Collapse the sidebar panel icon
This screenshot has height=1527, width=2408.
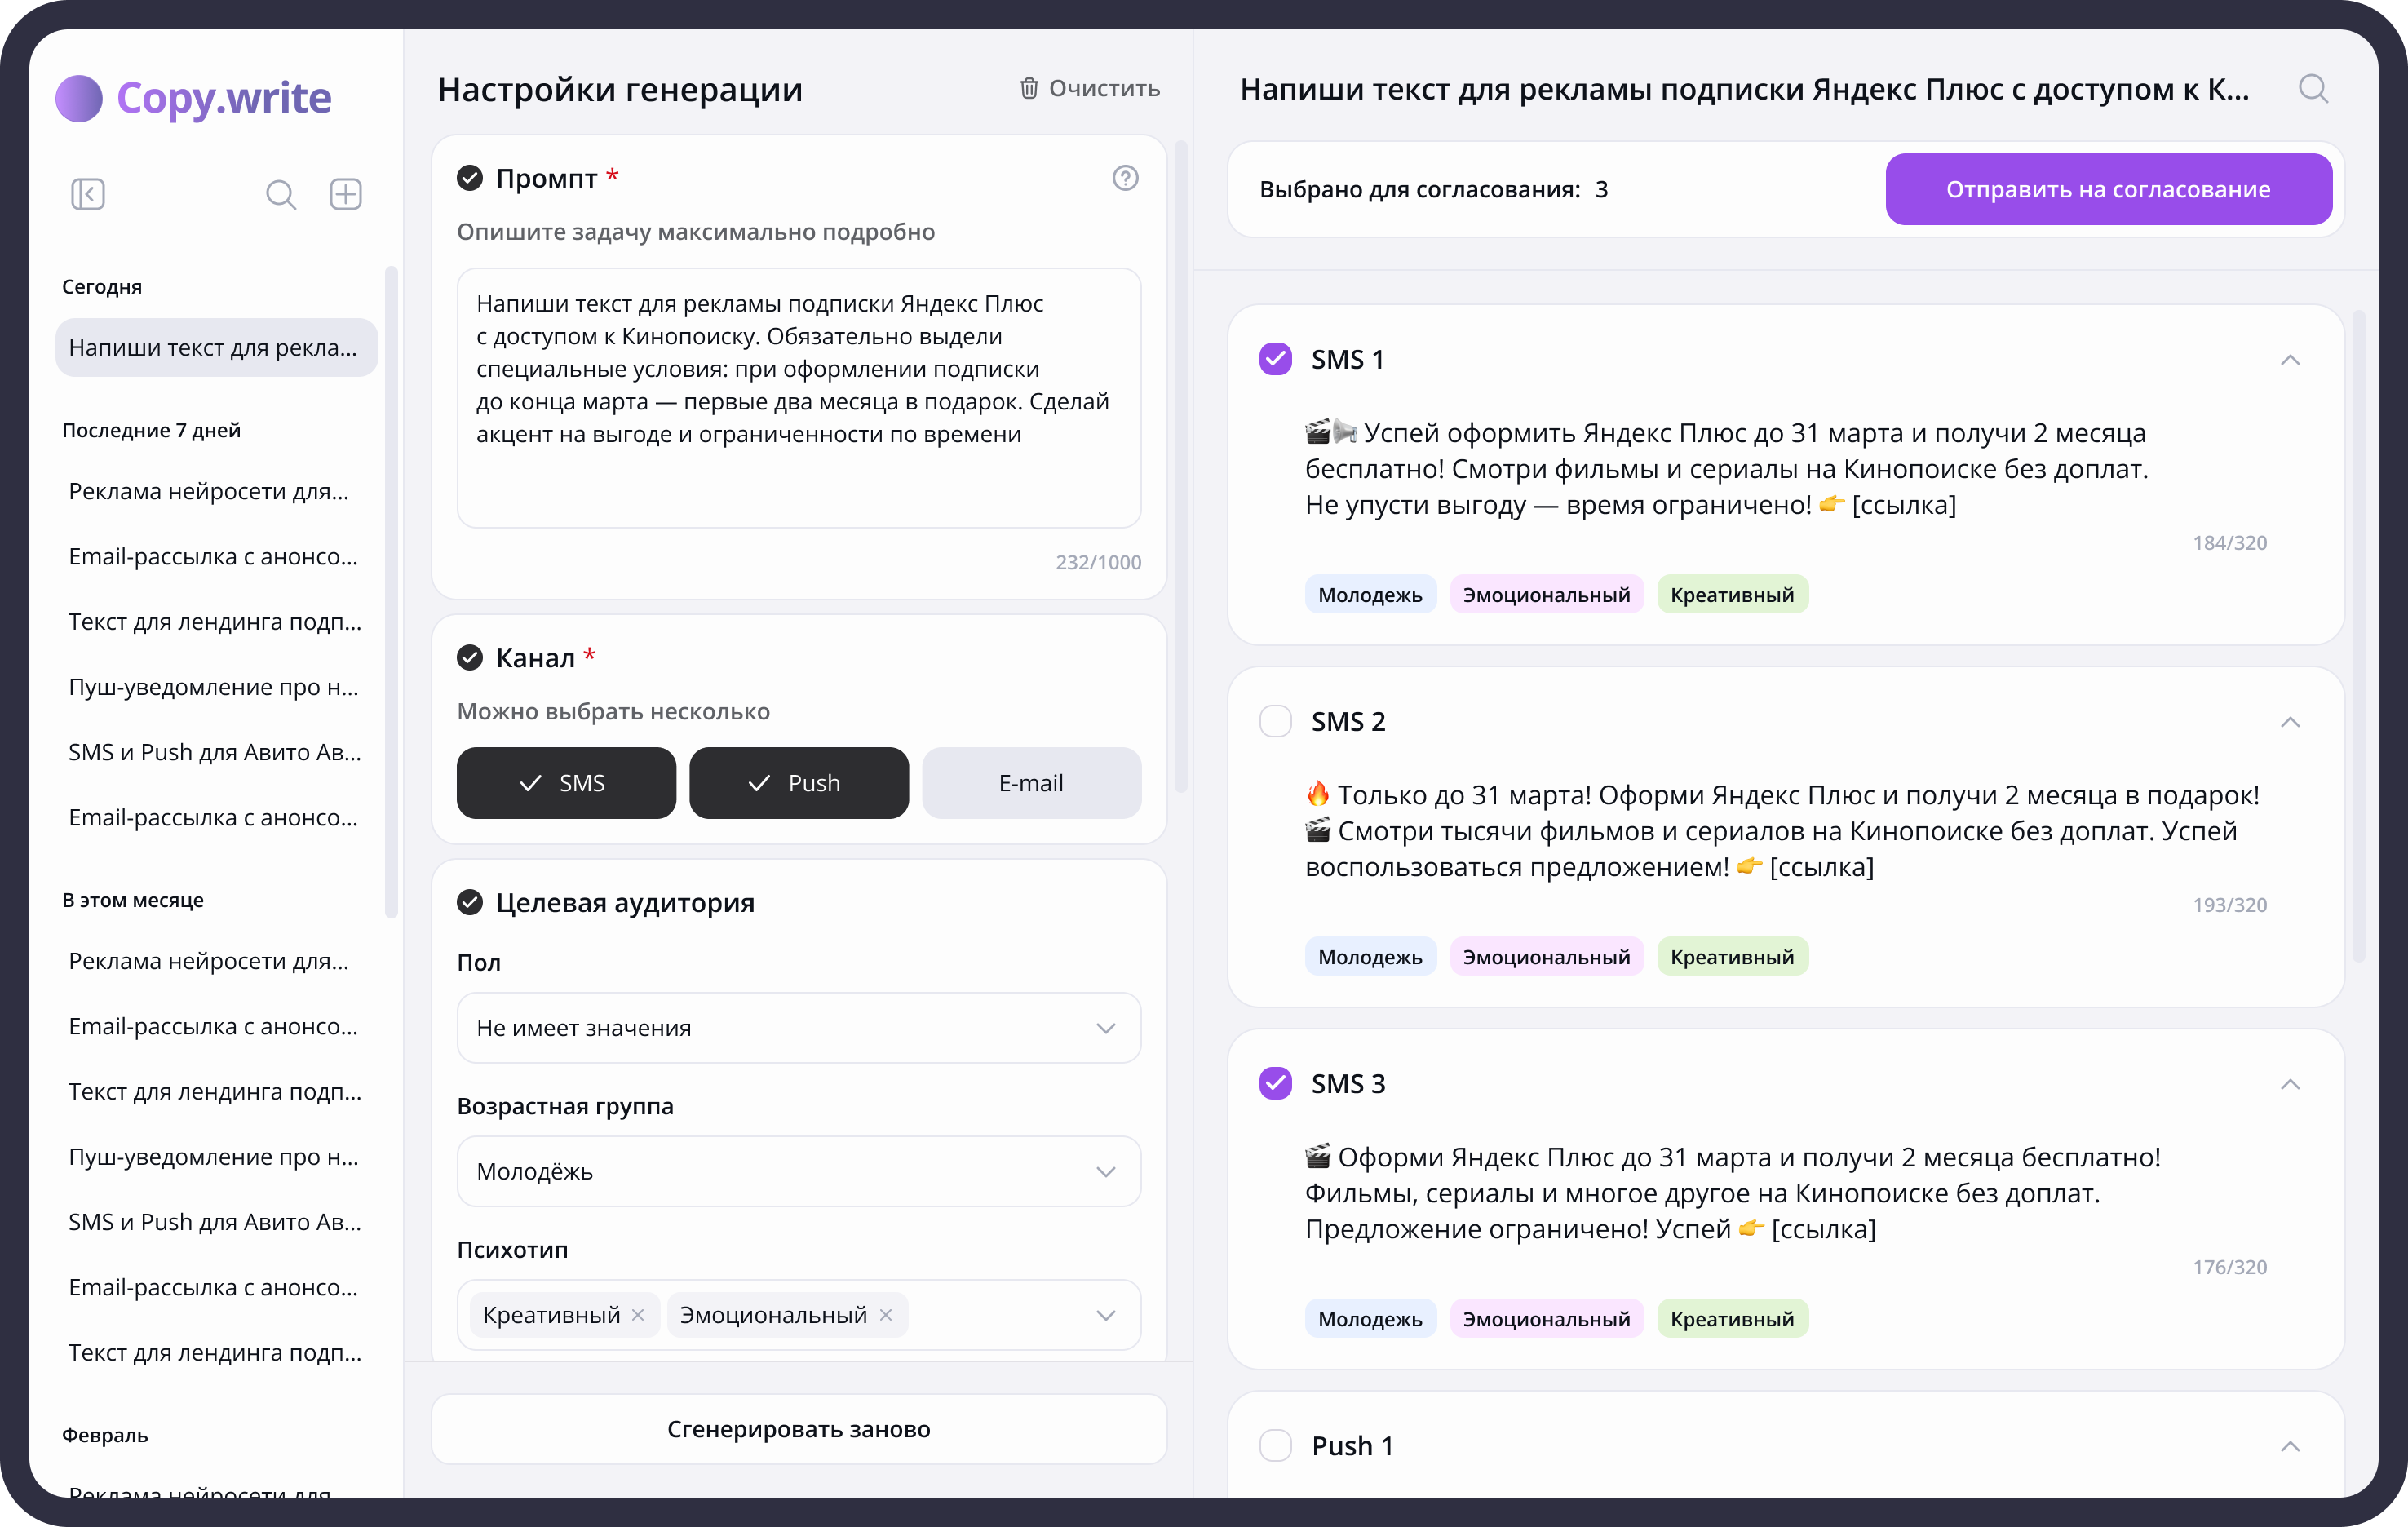point(88,193)
